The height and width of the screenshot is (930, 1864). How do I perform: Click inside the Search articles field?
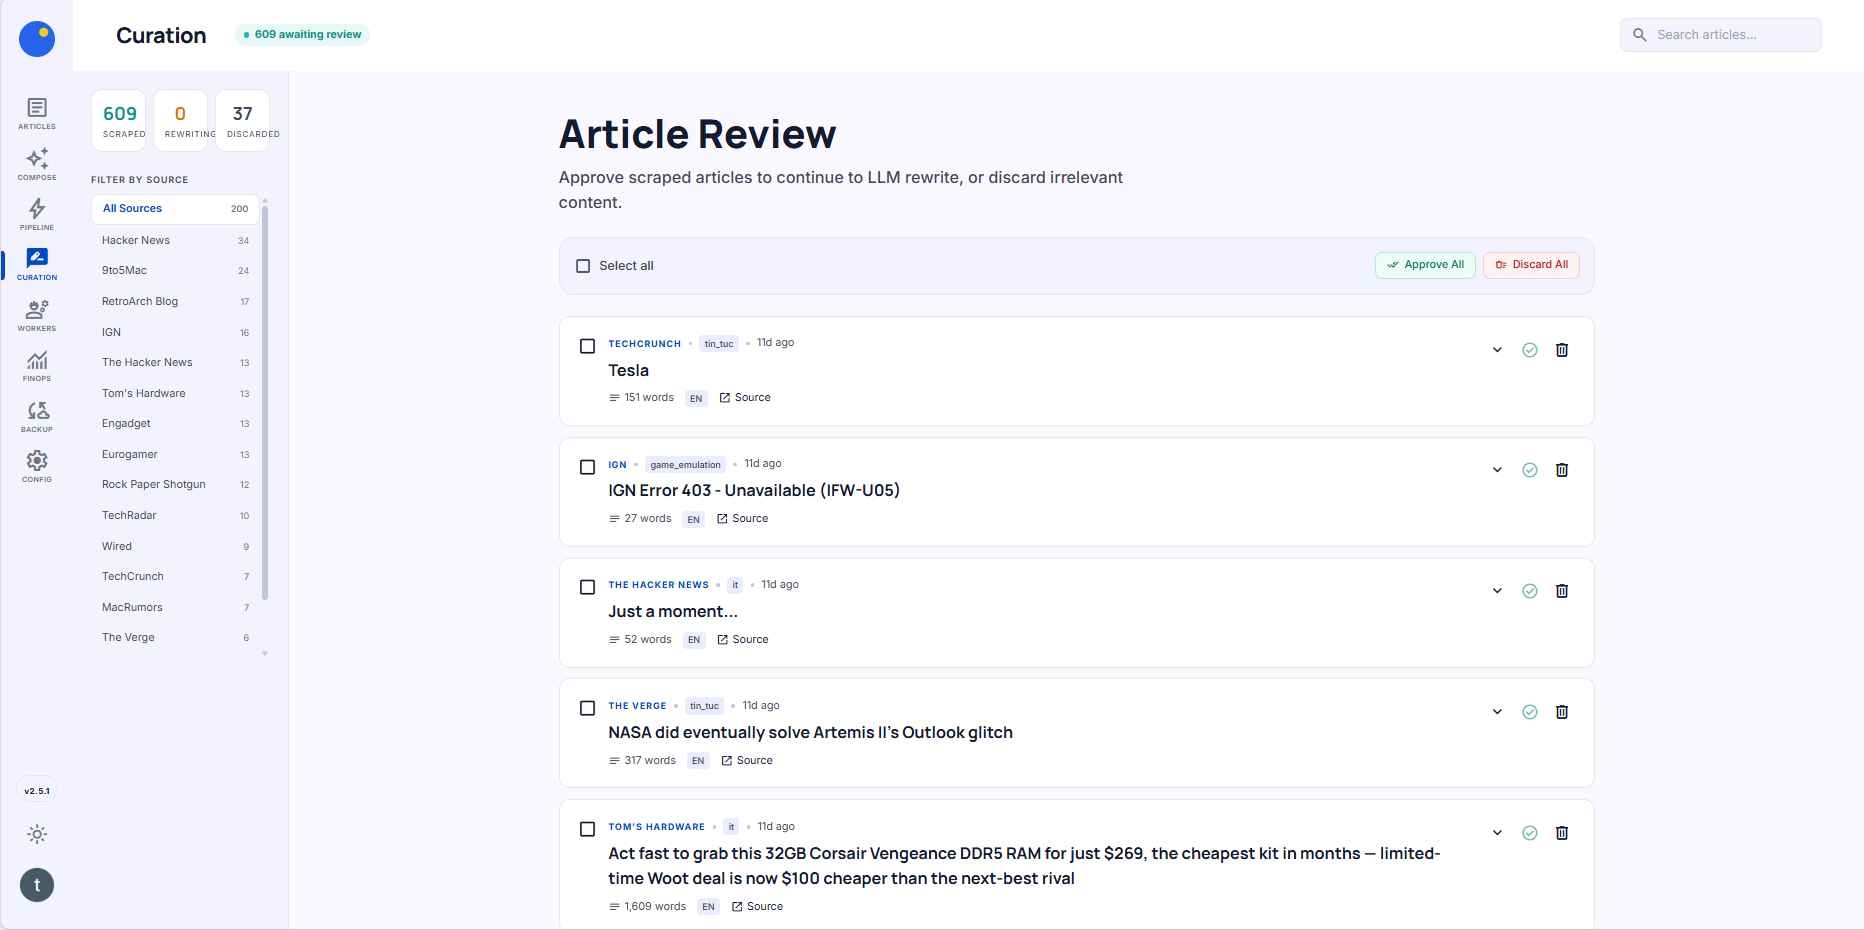pyautogui.click(x=1720, y=34)
